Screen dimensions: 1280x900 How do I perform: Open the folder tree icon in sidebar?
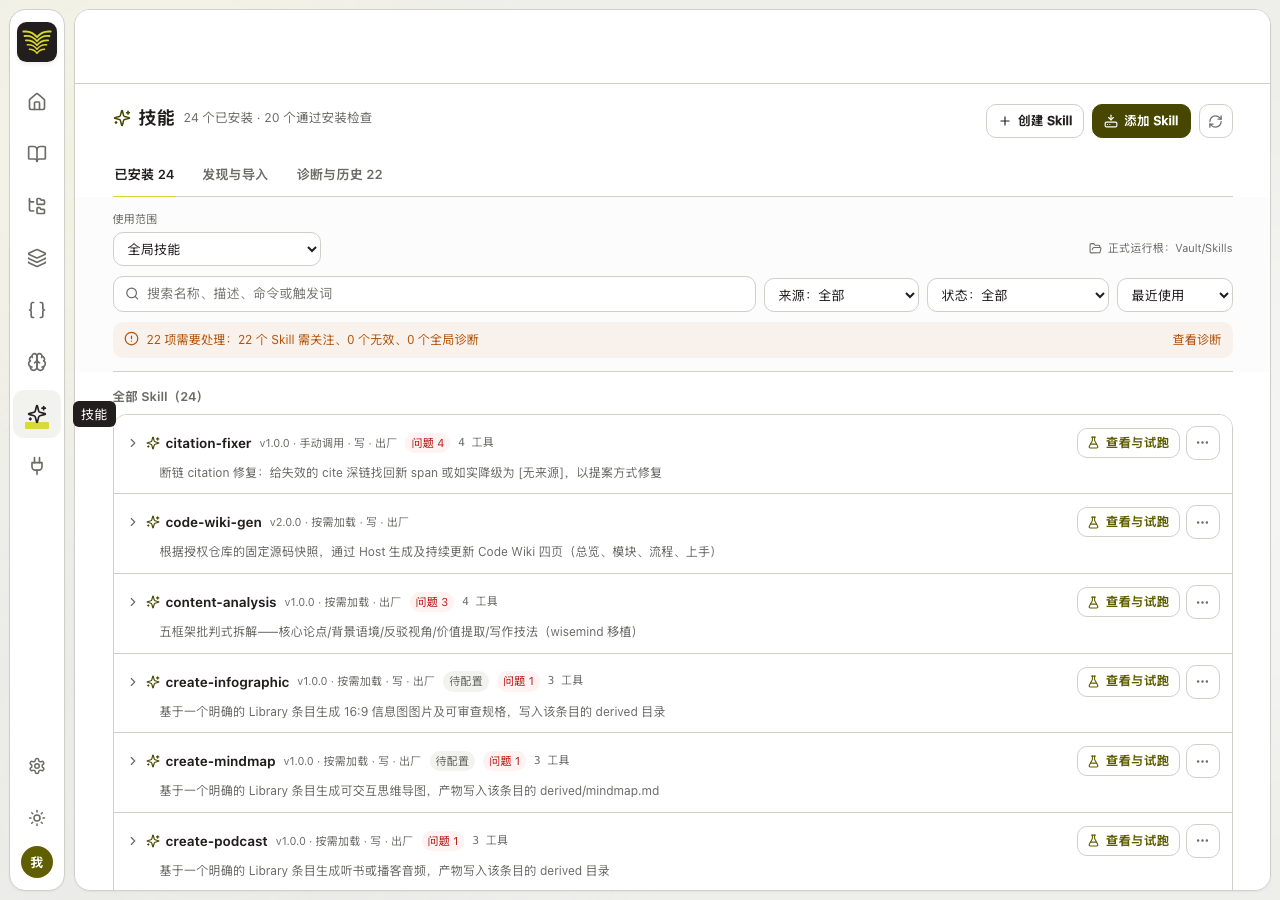click(37, 206)
